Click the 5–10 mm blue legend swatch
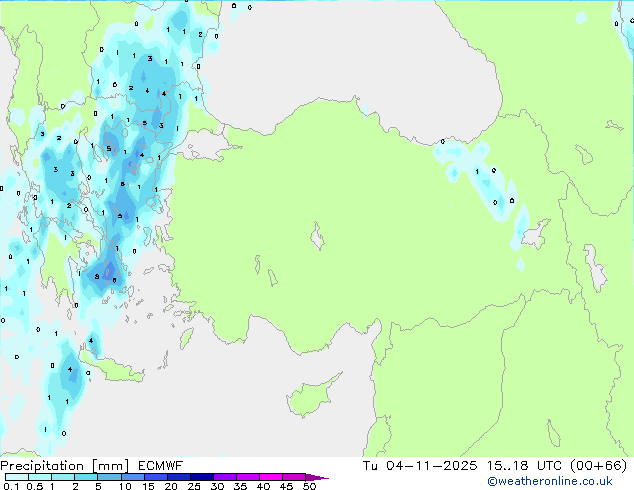The height and width of the screenshot is (490, 634). [x=109, y=477]
